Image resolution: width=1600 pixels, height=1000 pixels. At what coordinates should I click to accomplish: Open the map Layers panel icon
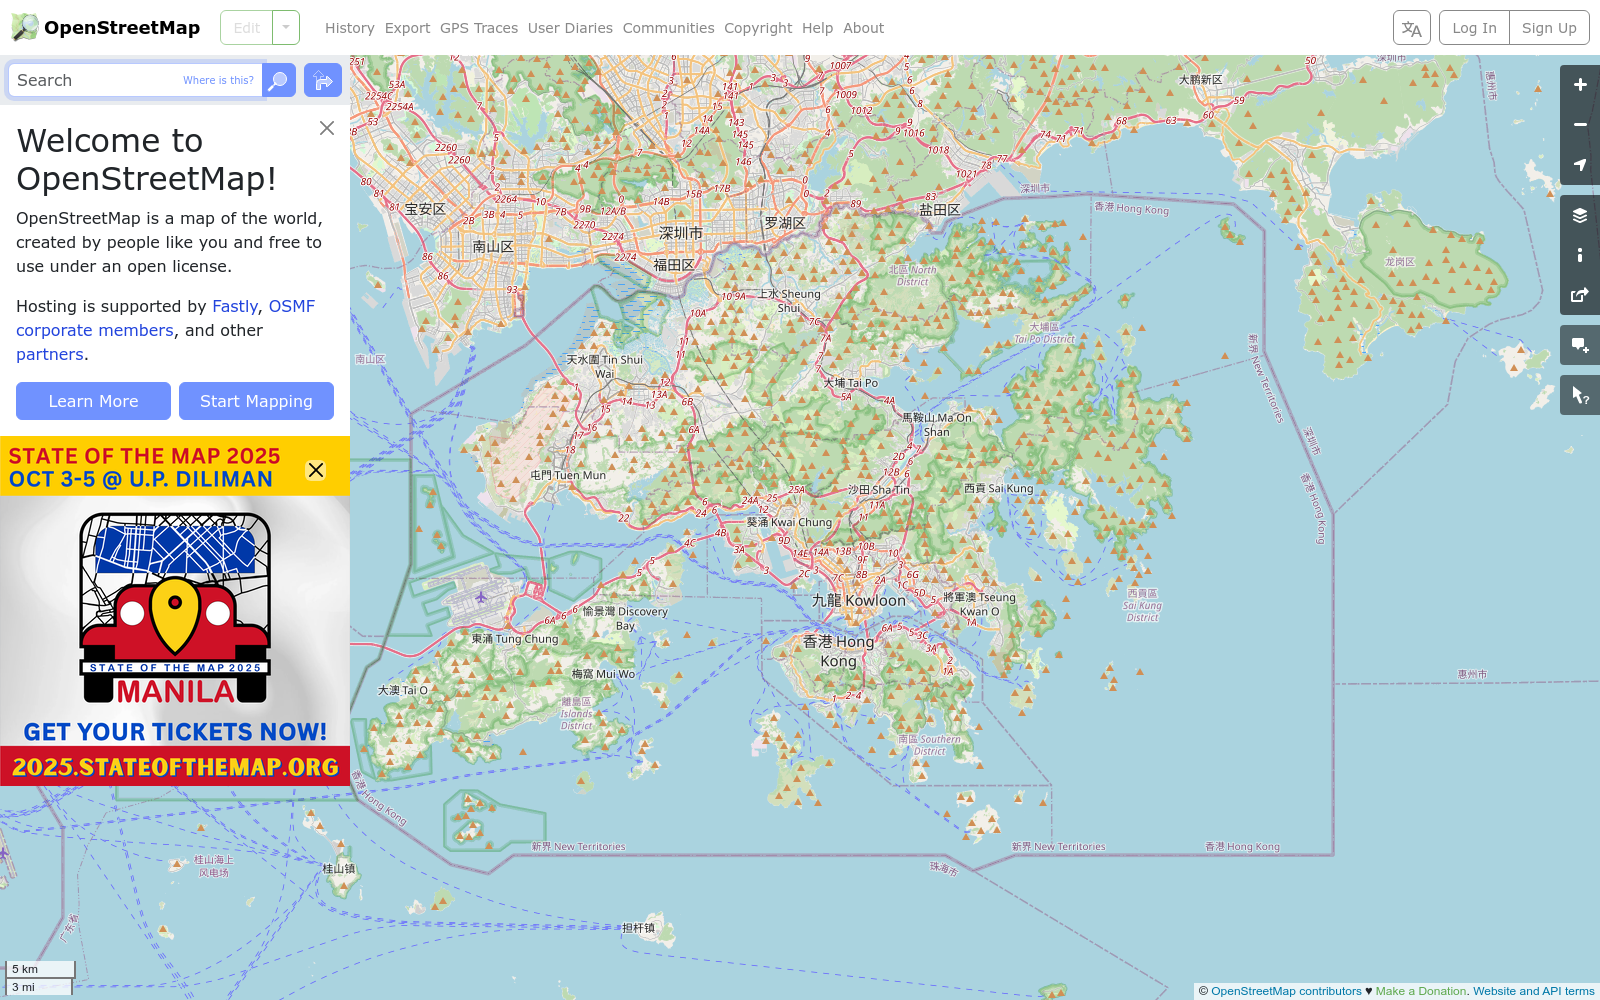coord(1580,215)
